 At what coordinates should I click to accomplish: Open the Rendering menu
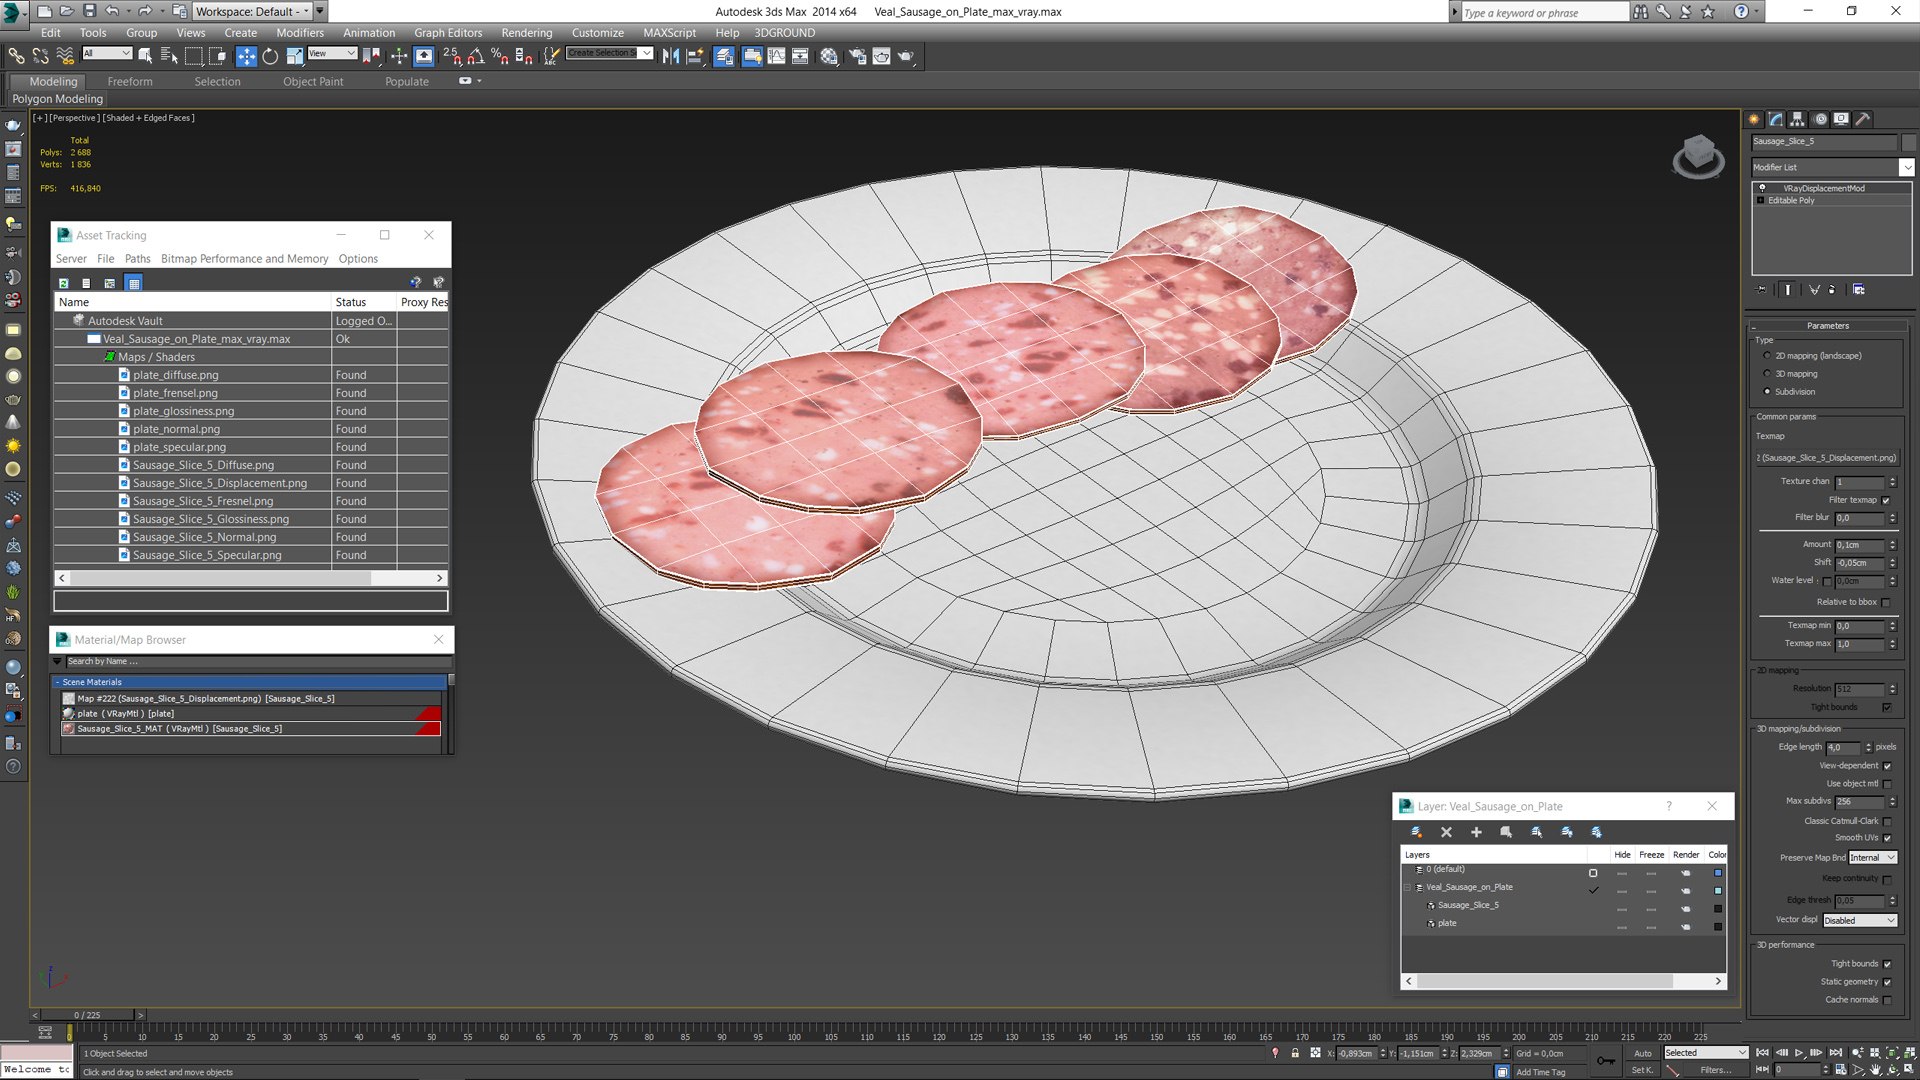(x=526, y=33)
